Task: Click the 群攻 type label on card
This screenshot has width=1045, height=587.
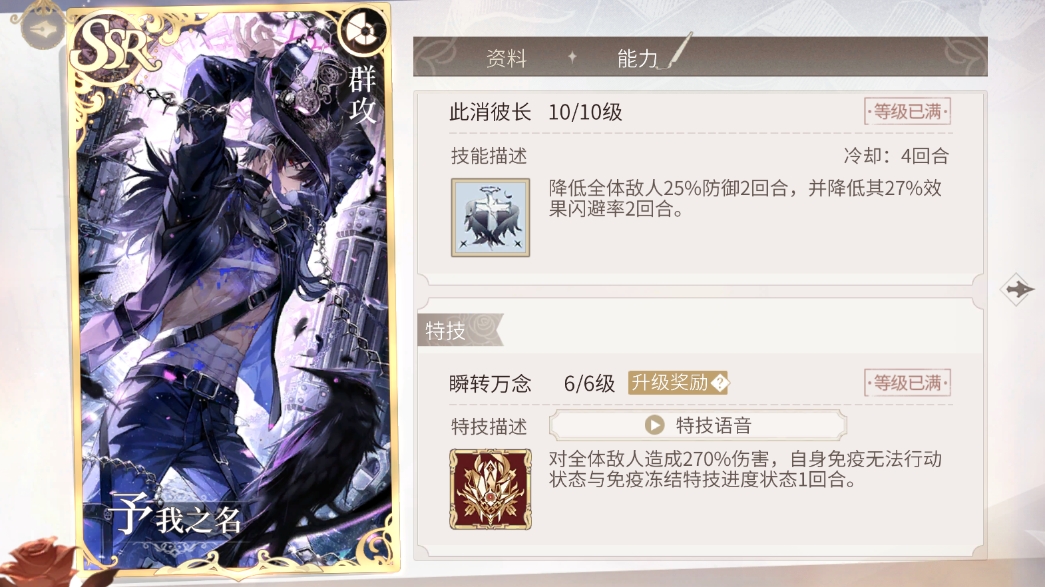Action: pos(363,95)
